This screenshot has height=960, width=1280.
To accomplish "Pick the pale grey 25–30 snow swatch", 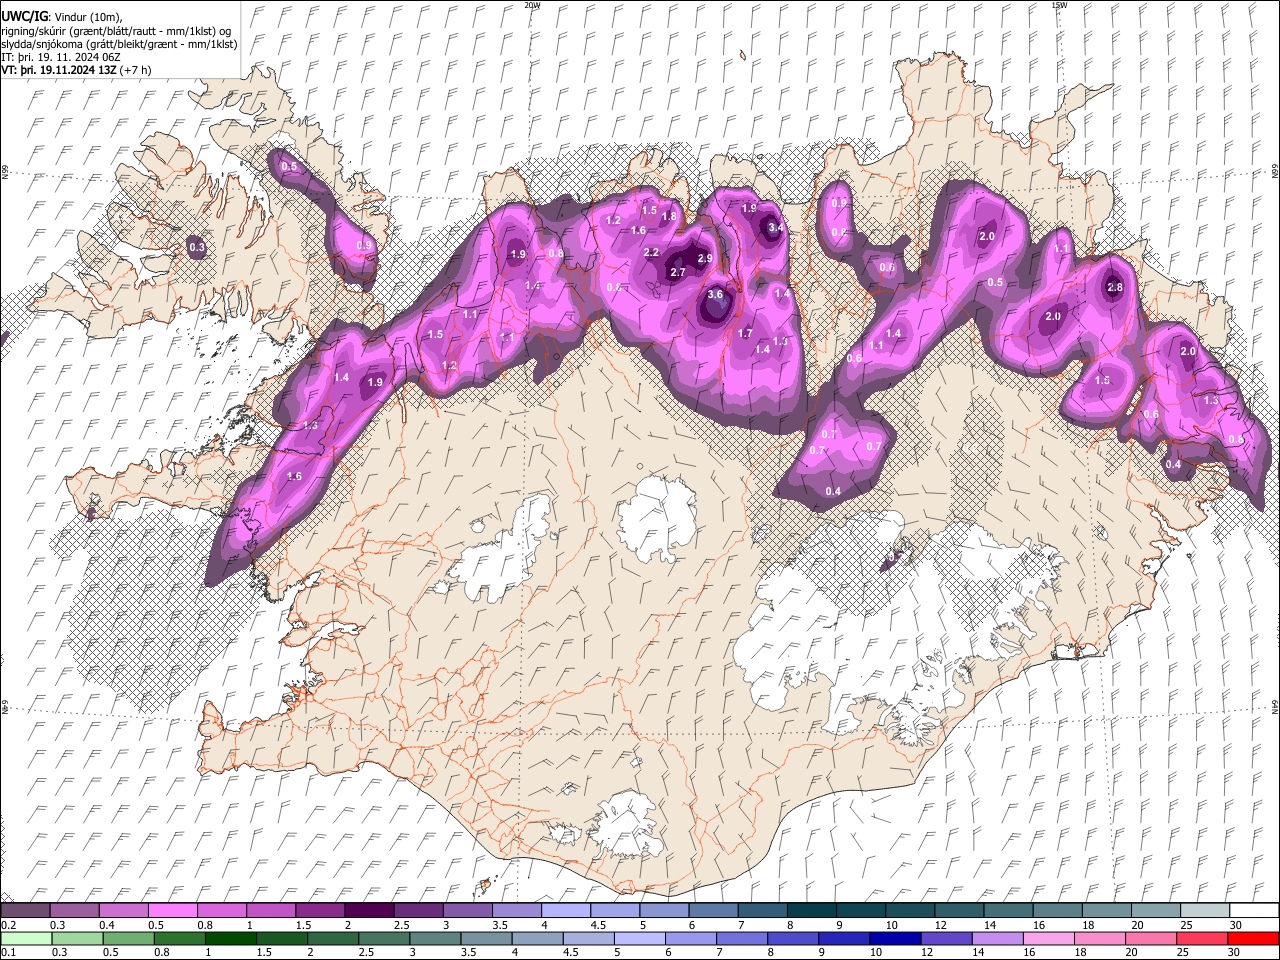I will [1204, 911].
